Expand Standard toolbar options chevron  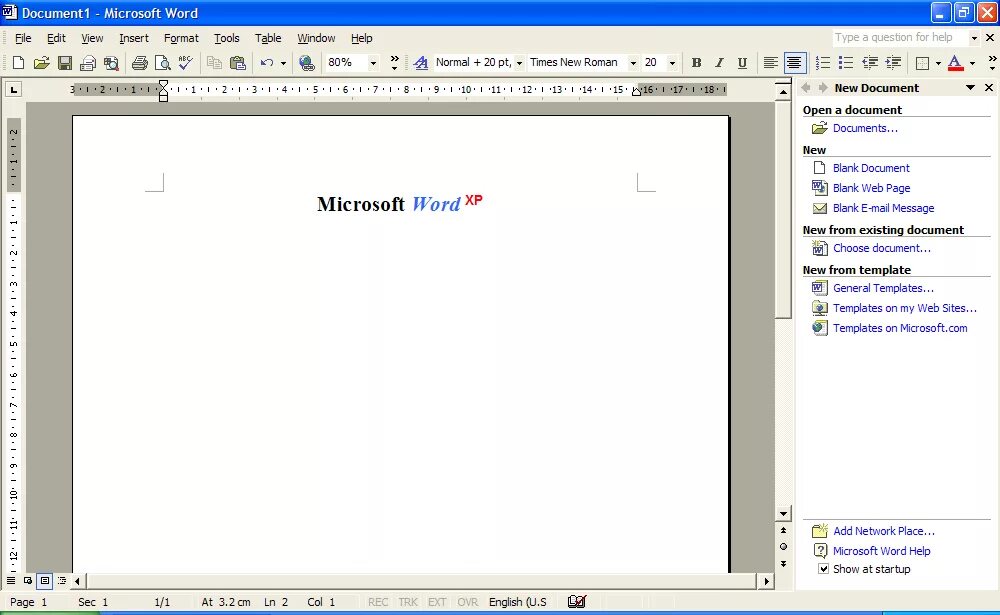pos(395,63)
